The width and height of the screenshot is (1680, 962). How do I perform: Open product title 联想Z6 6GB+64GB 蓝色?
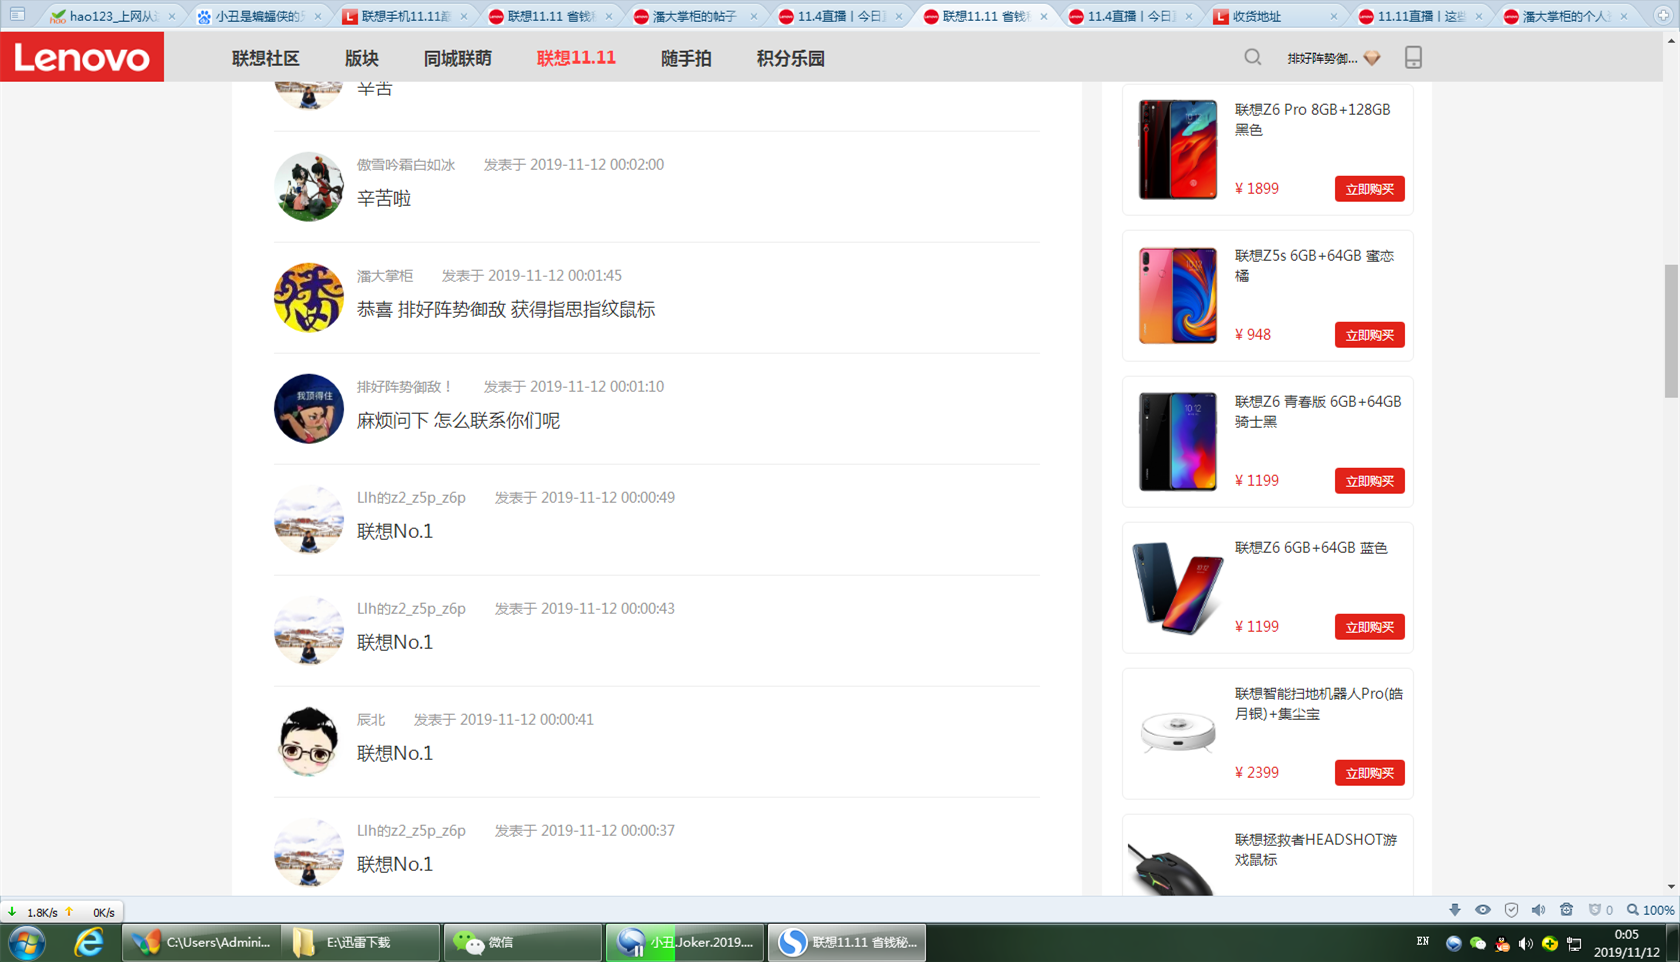pos(1311,548)
